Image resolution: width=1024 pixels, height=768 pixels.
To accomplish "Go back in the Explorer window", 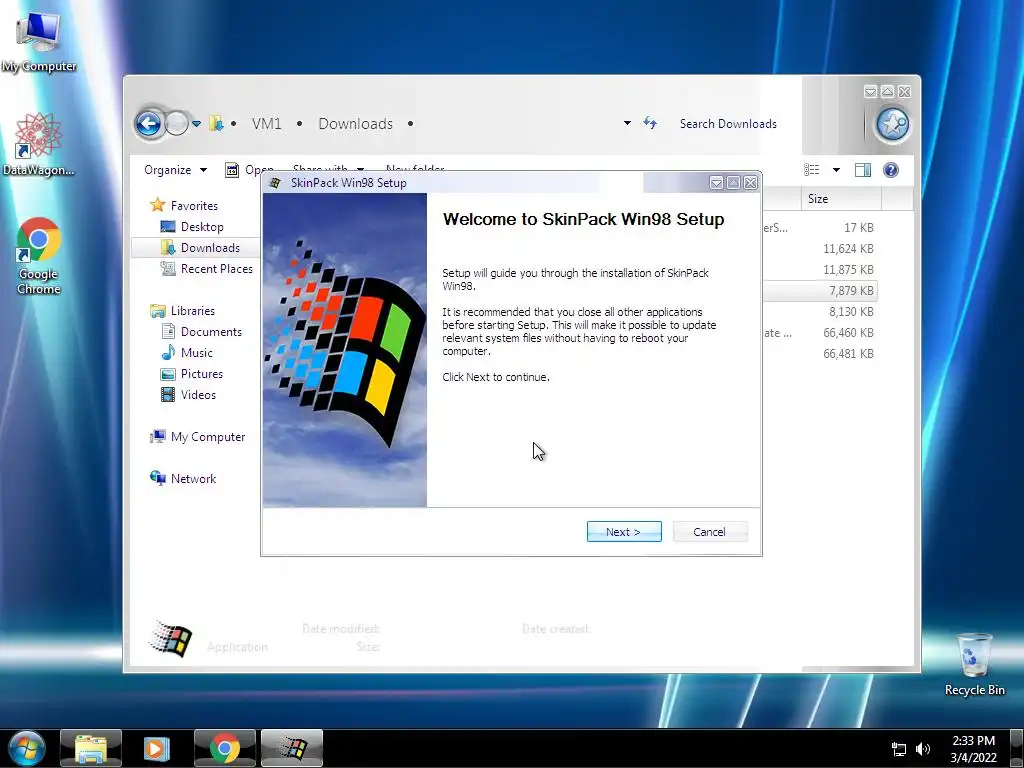I will [x=148, y=123].
